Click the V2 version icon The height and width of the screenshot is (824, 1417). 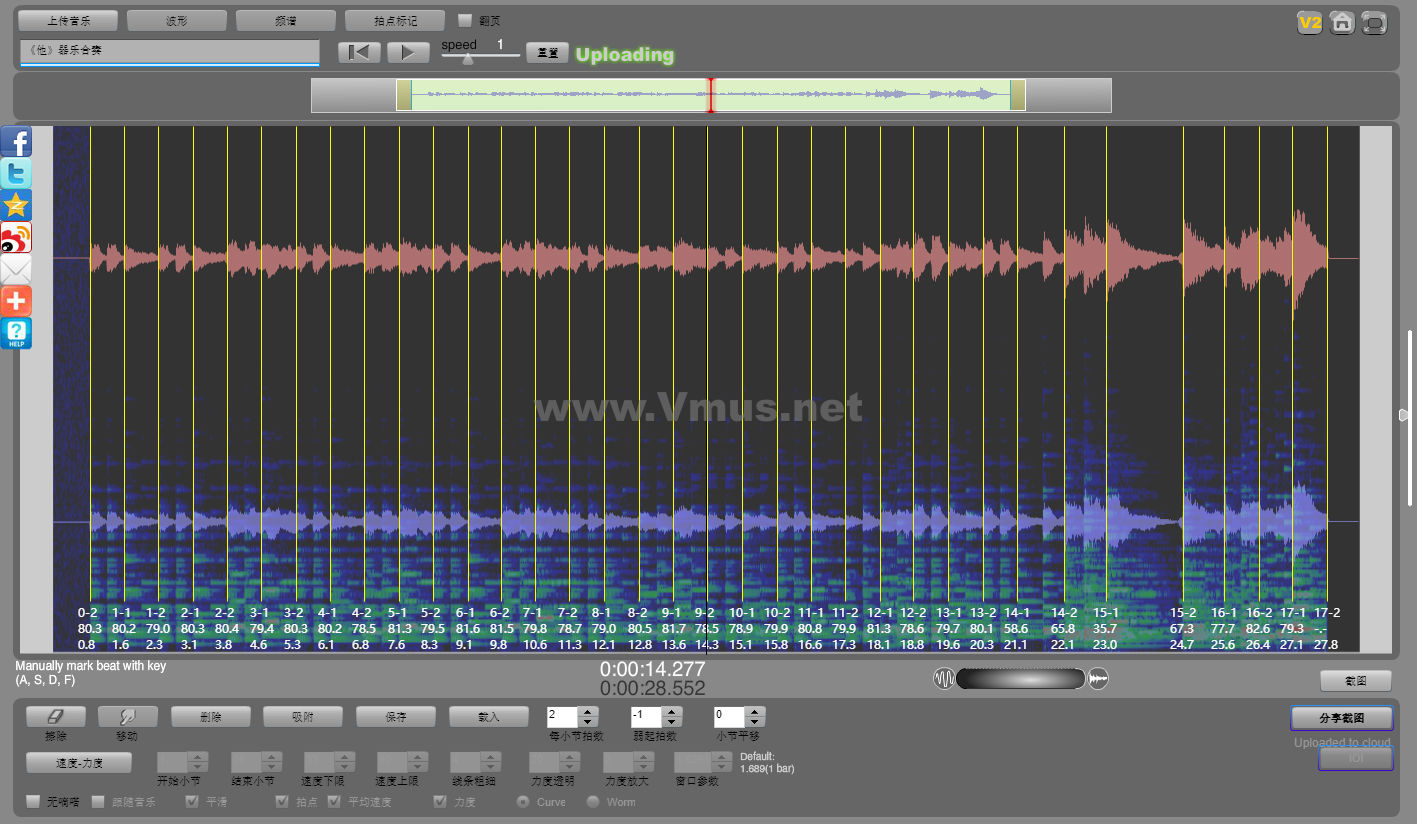(1309, 23)
